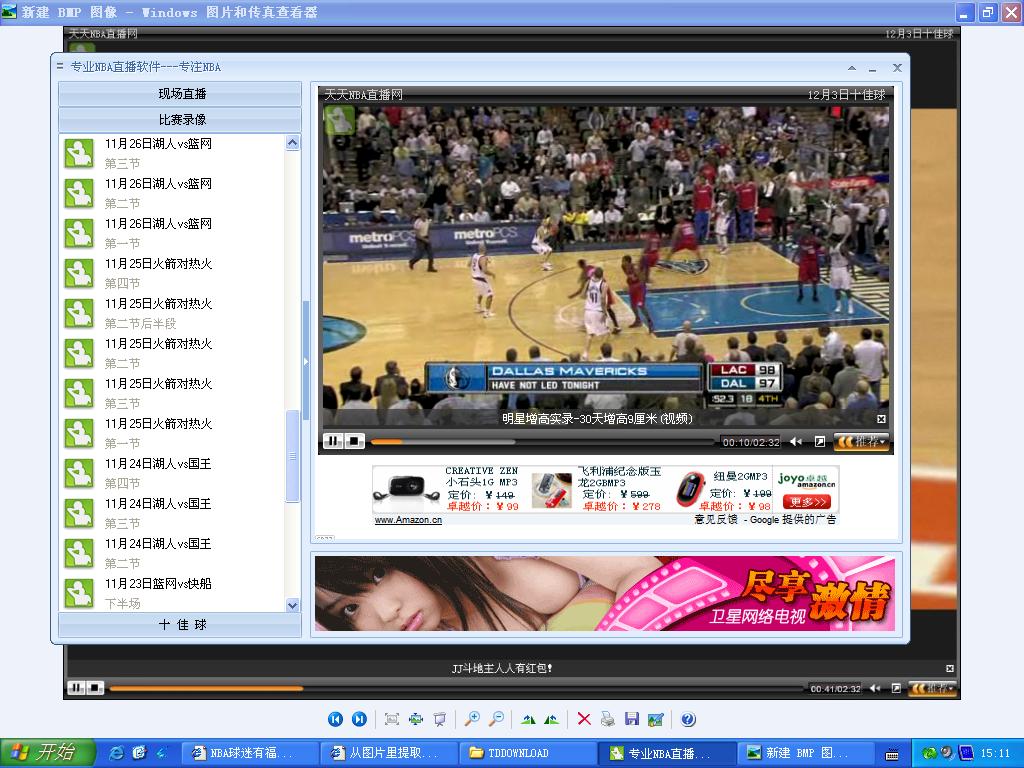Viewport: 1024px width, 768px height.
Task: Close the JJ斗地主 ad overlay in background
Action: tap(950, 668)
